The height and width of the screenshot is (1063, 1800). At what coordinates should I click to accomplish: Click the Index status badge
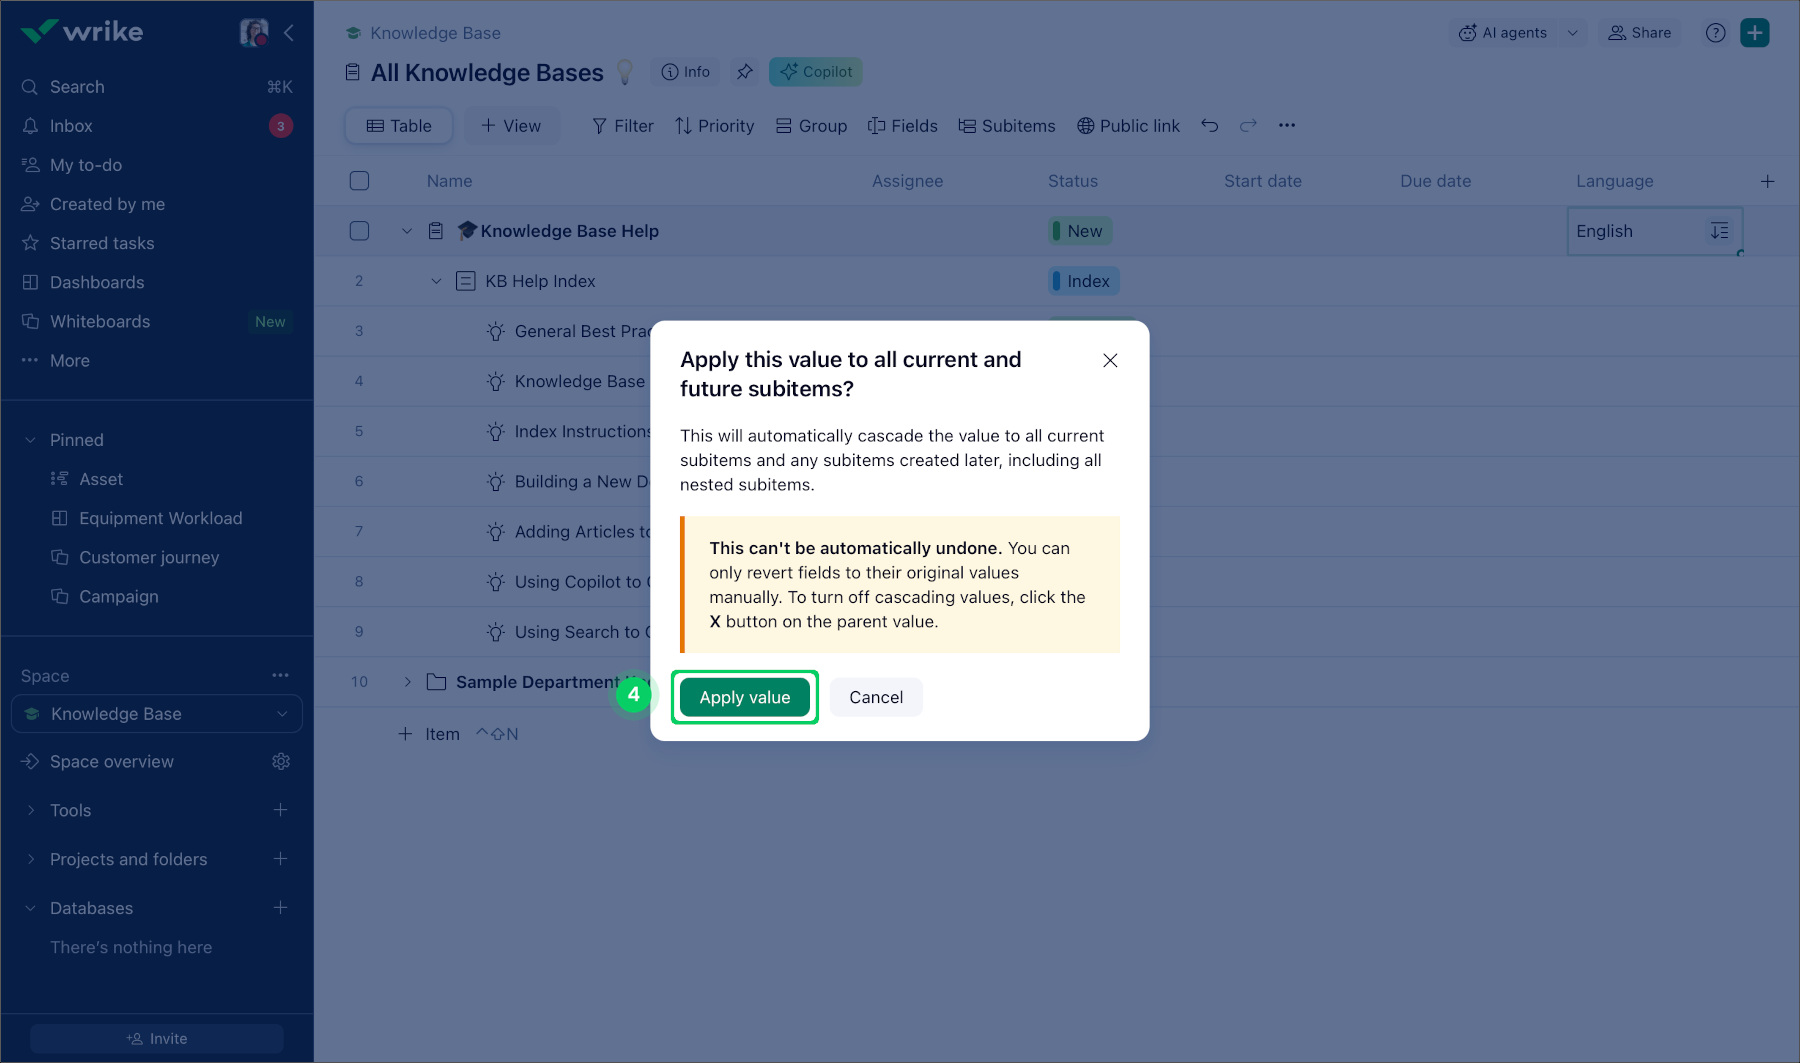(1084, 281)
